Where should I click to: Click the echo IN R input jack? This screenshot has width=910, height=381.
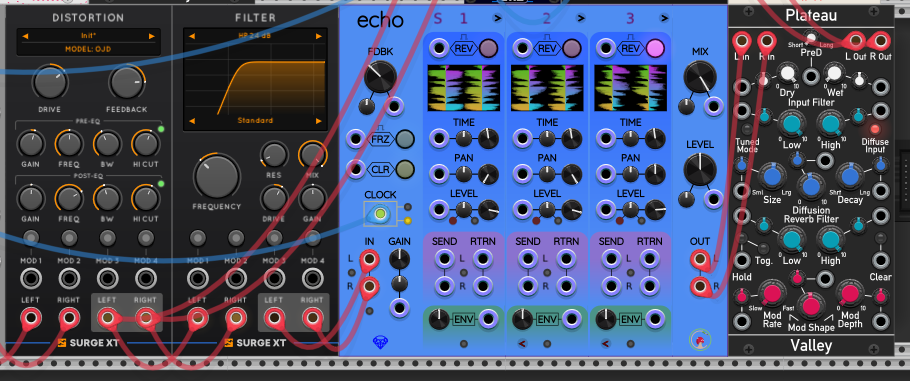pyautogui.click(x=369, y=286)
